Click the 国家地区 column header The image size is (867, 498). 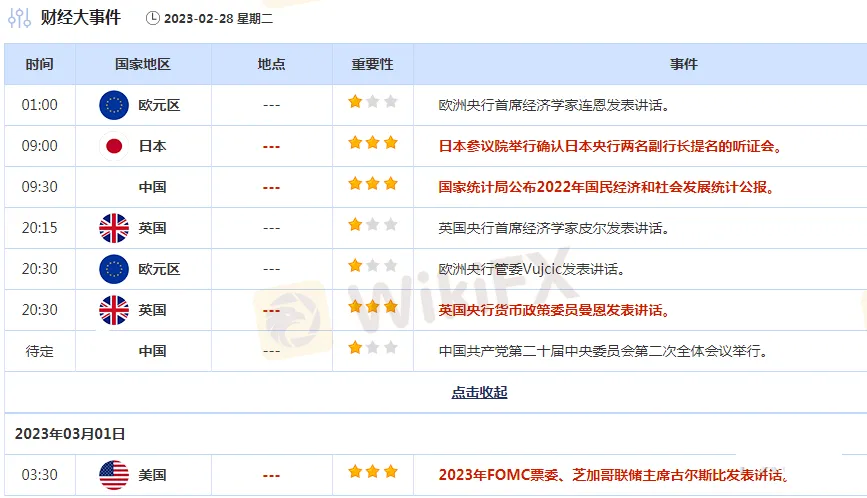pos(143,64)
